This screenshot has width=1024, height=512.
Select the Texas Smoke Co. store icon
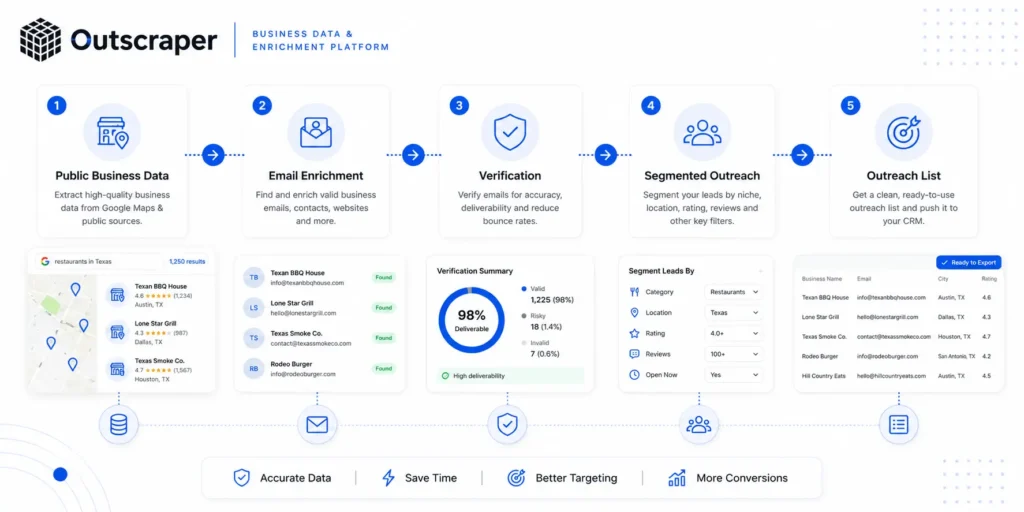(118, 369)
